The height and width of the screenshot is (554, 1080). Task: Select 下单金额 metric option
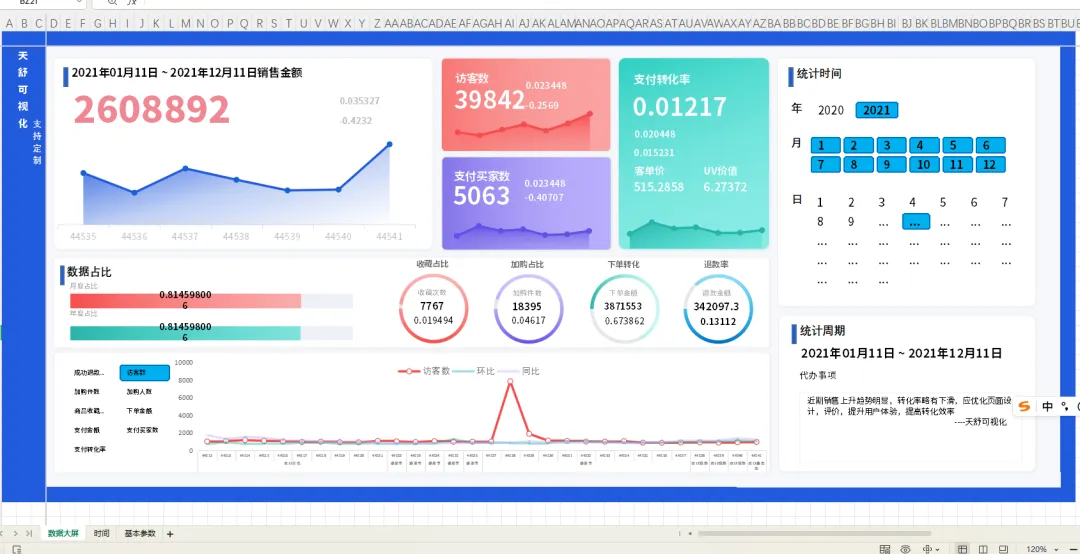[139, 411]
